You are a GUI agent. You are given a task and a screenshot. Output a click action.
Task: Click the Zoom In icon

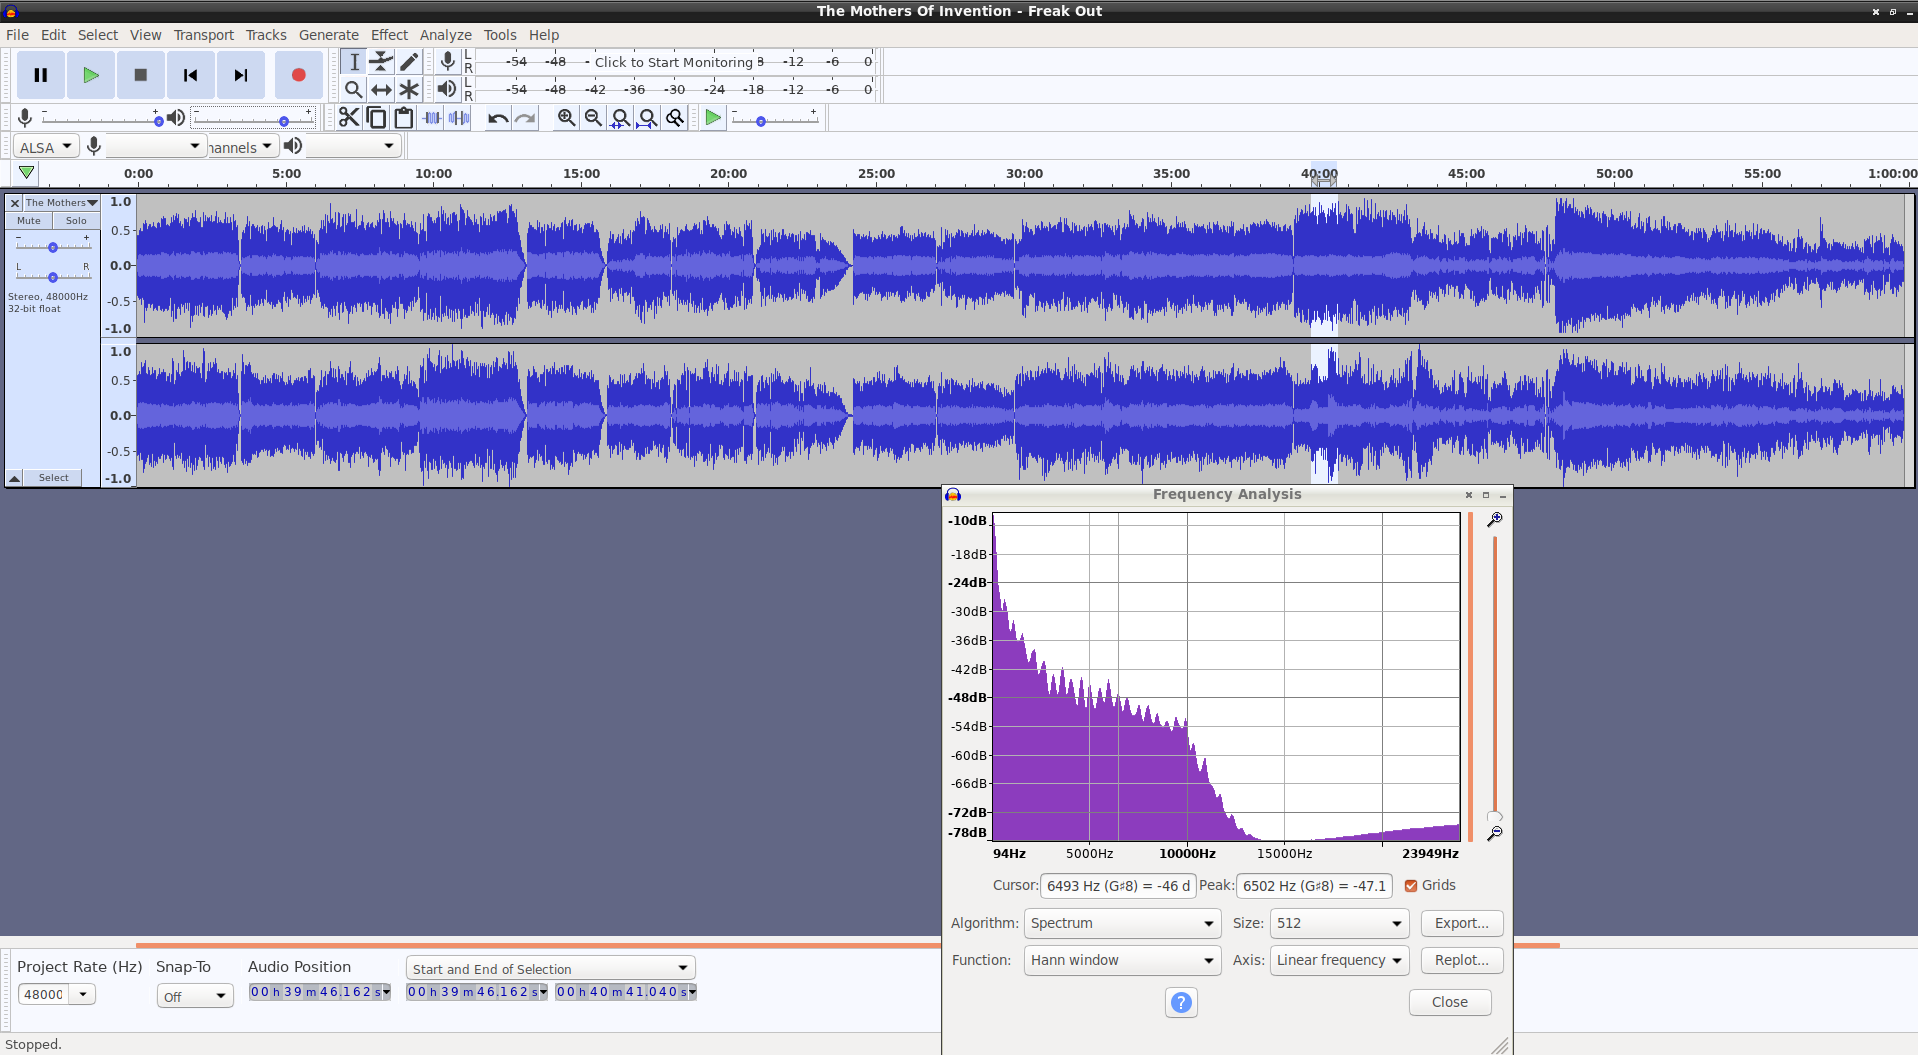[566, 118]
